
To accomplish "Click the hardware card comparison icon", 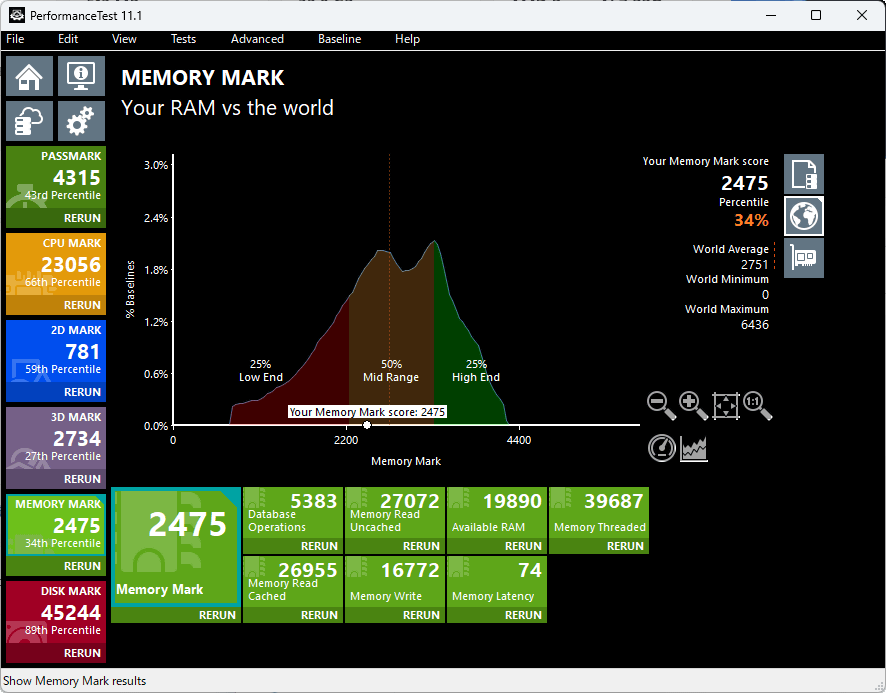I will point(803,257).
